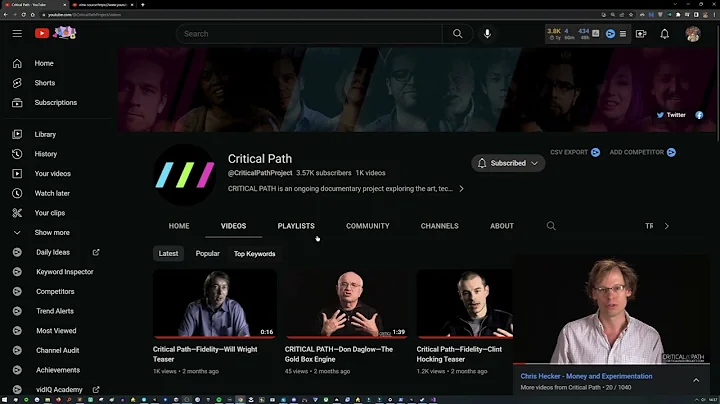Switch to the PLAYLISTS tab
The width and height of the screenshot is (720, 404).
pos(296,226)
